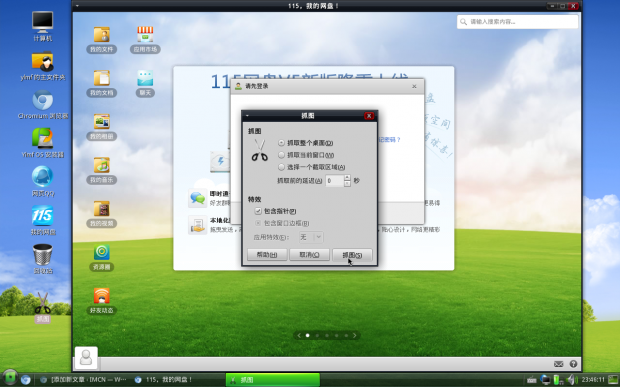The height and width of the screenshot is (387, 620).
Task: Open the 抓图 dialog title bar menu arrow
Action: 248,115
